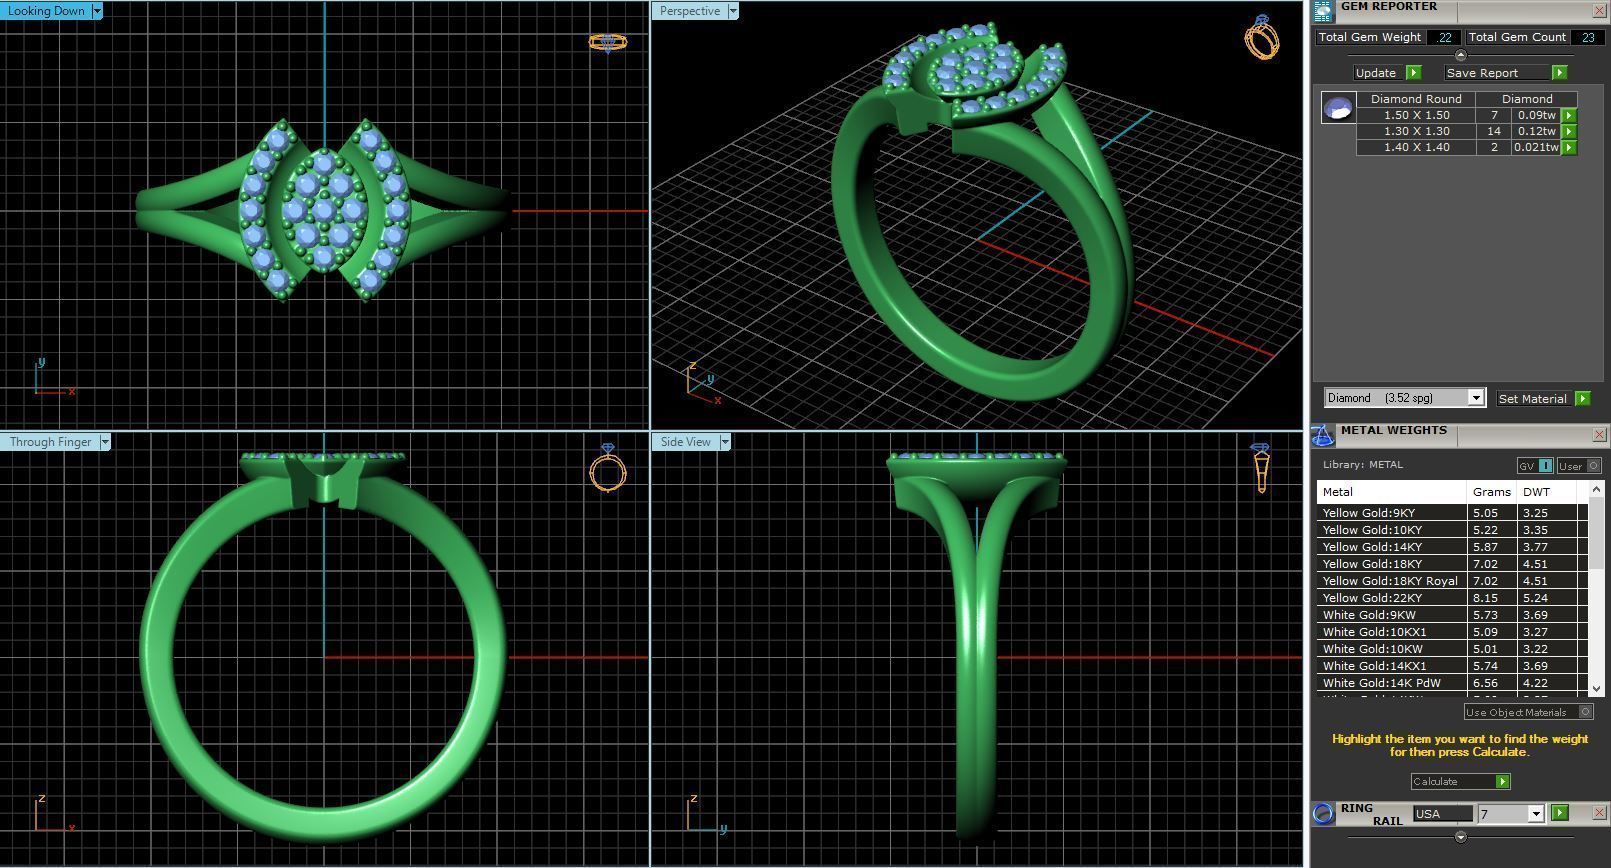
Task: Select the Perspective viewport label
Action: click(x=690, y=11)
